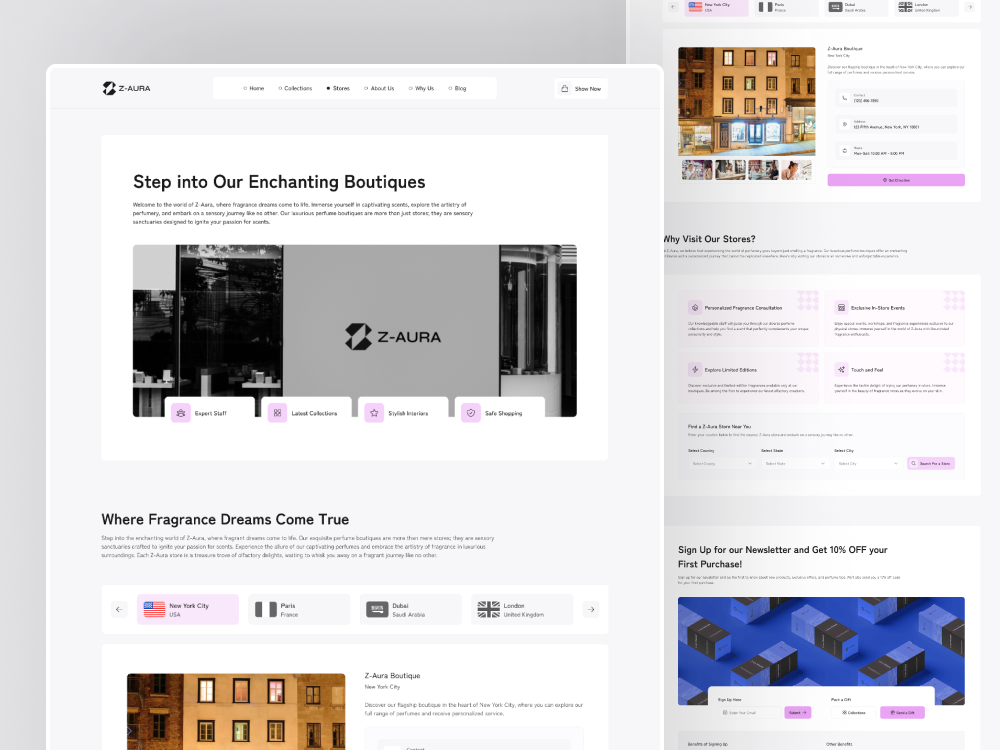Image resolution: width=1000 pixels, height=750 pixels.
Task: Select the London store location card
Action: click(x=522, y=608)
